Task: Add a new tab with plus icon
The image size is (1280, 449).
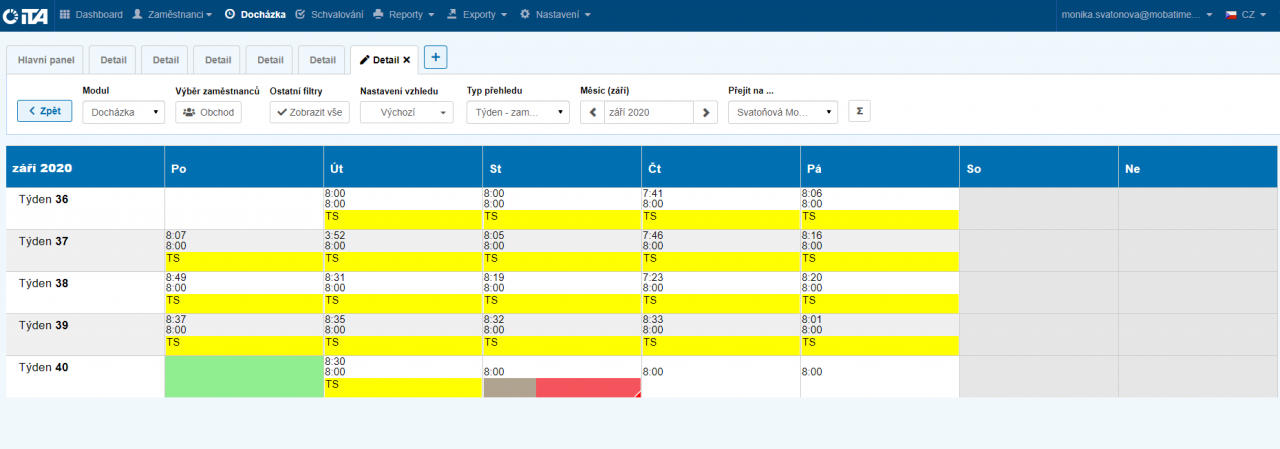Action: pyautogui.click(x=435, y=57)
